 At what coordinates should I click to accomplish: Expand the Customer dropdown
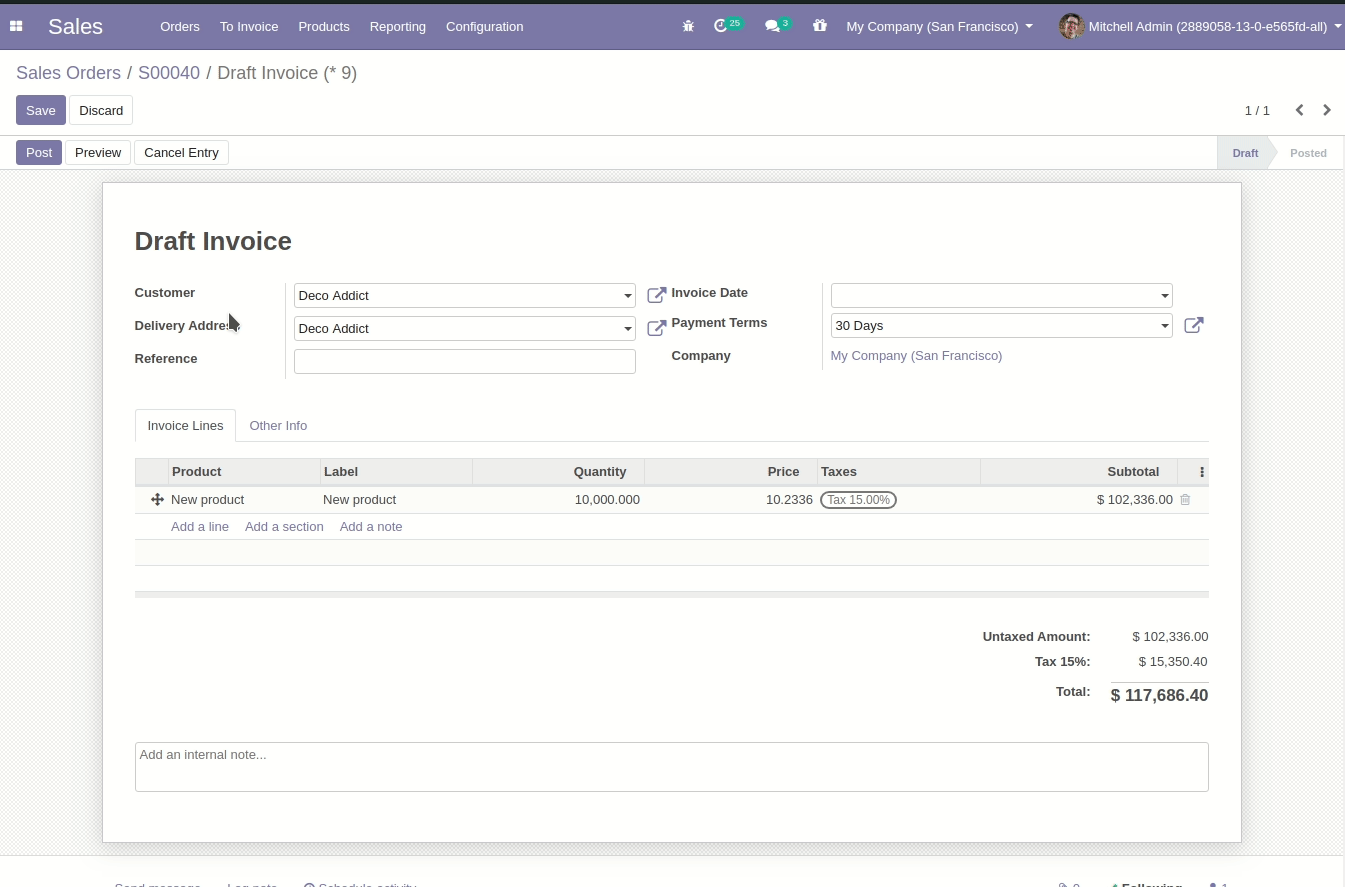pos(628,296)
